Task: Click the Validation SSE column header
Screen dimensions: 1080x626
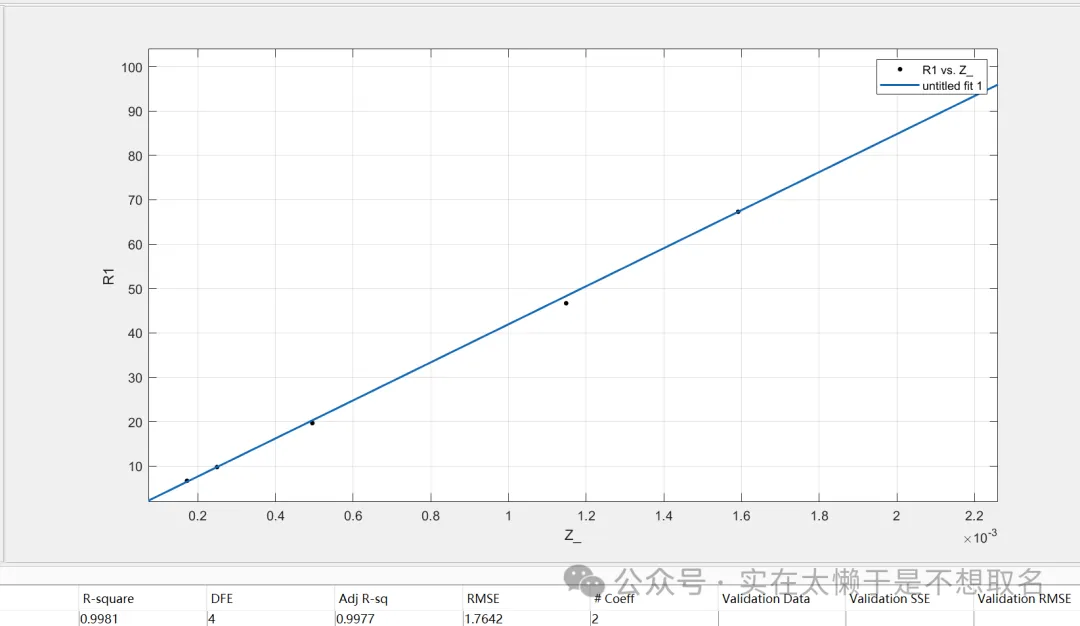Action: coord(890,599)
